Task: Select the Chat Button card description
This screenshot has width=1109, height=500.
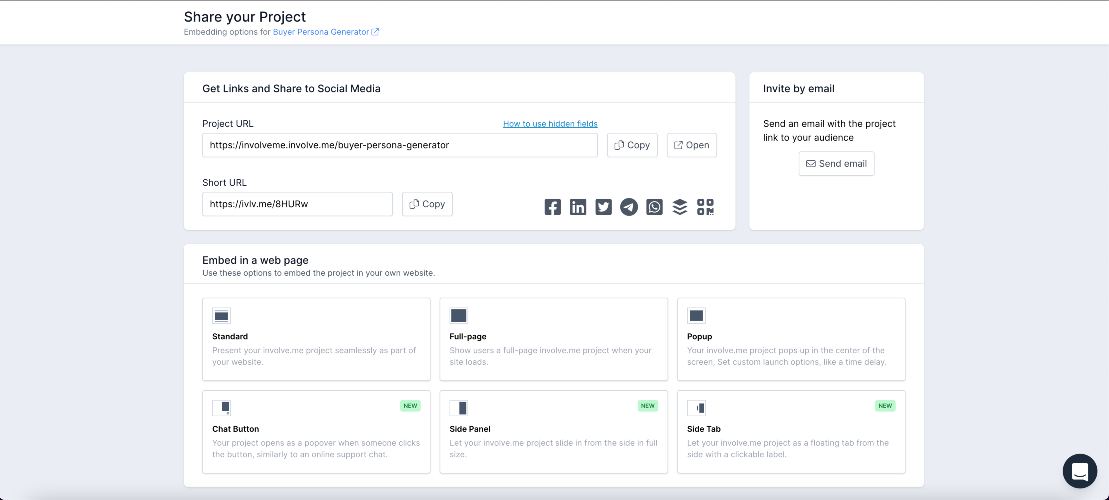Action: pos(316,448)
